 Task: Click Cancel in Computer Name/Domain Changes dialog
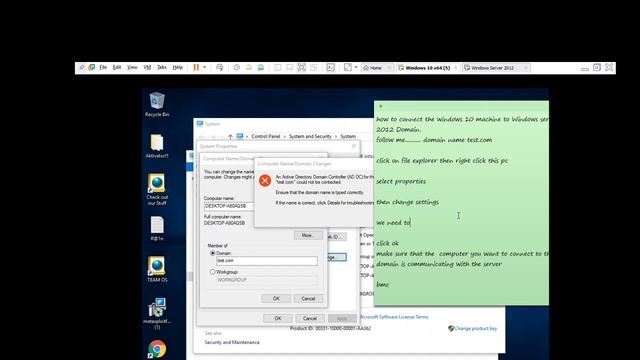(308, 299)
